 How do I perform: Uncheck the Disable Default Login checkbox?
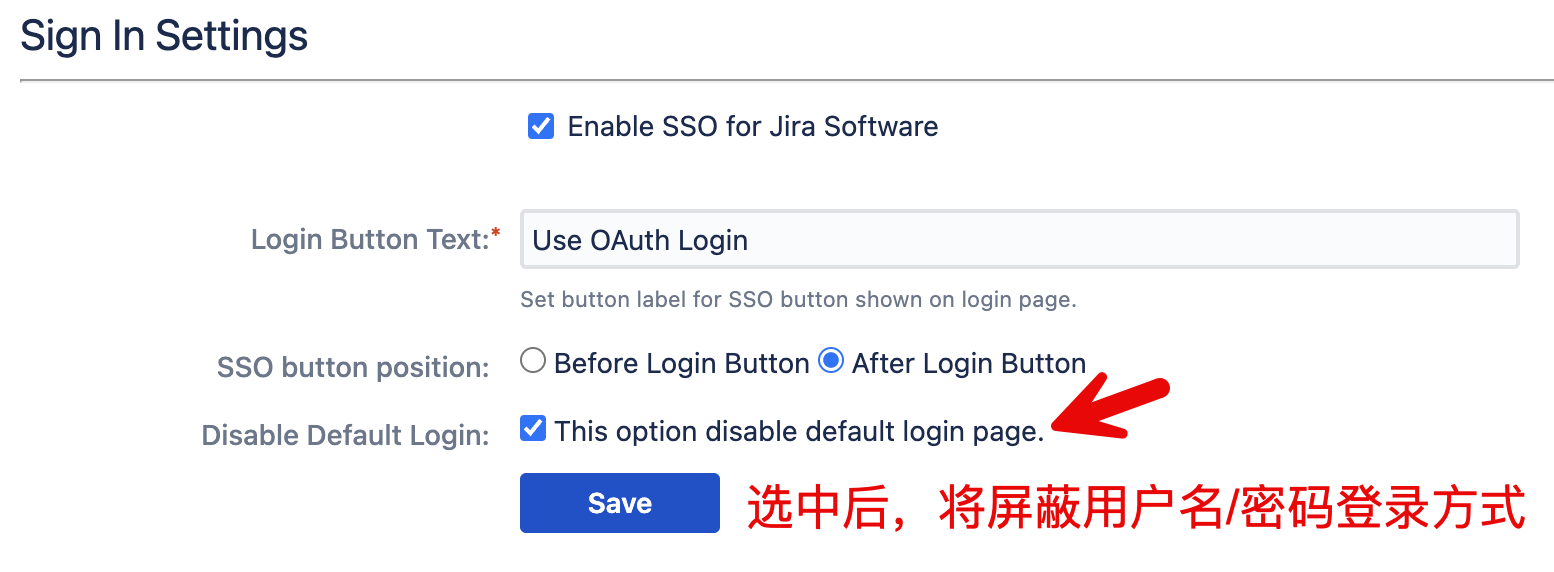[x=534, y=430]
